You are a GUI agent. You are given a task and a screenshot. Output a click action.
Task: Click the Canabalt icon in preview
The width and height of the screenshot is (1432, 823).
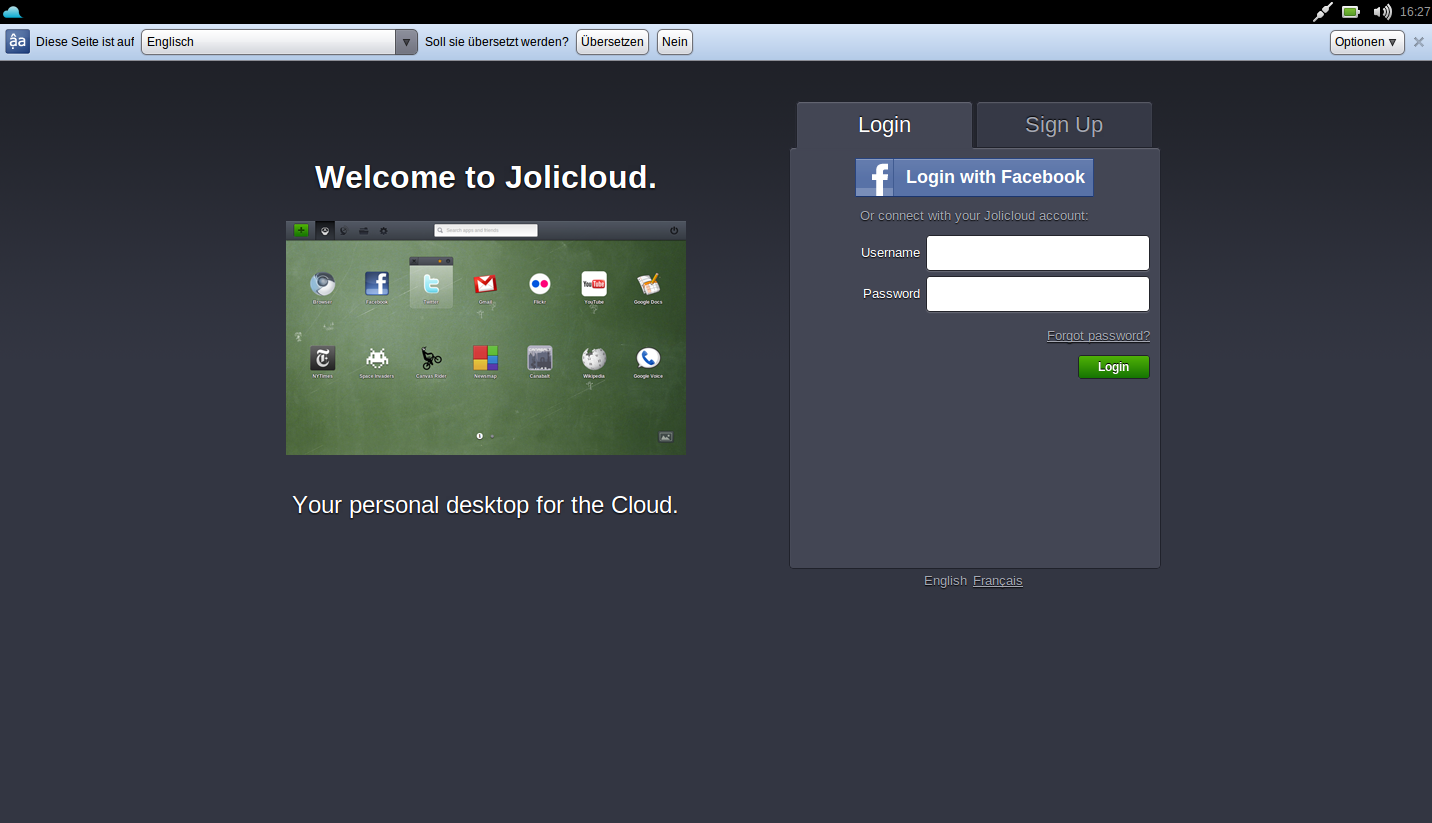(540, 358)
